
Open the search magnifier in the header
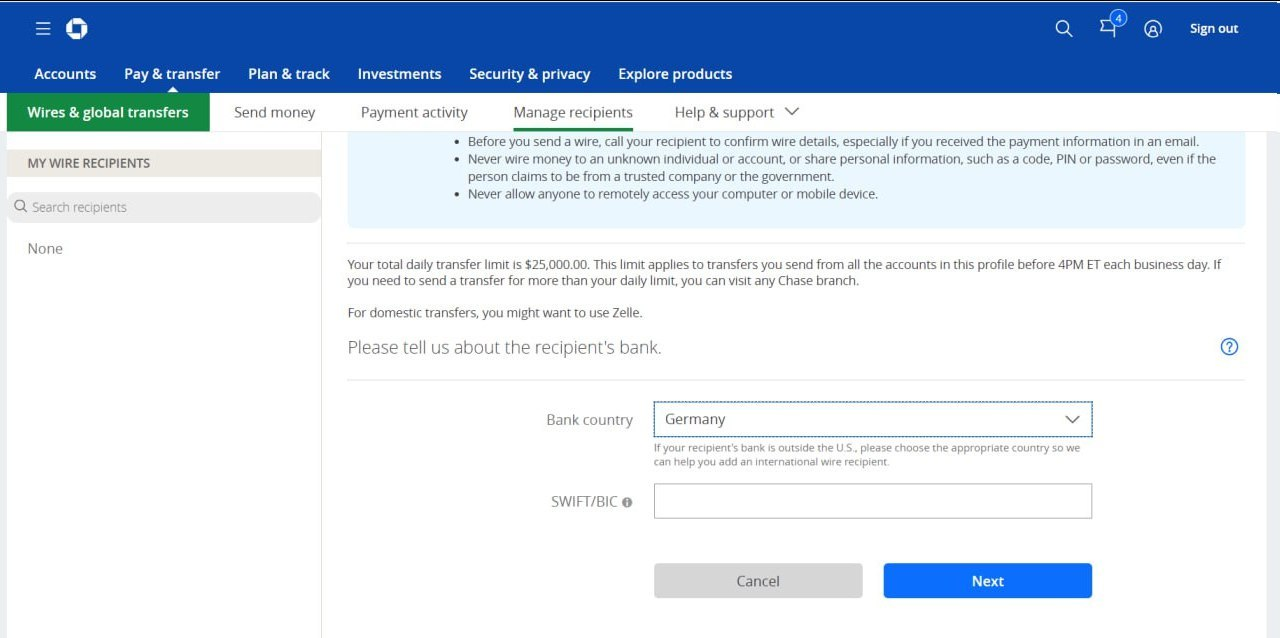(x=1064, y=29)
